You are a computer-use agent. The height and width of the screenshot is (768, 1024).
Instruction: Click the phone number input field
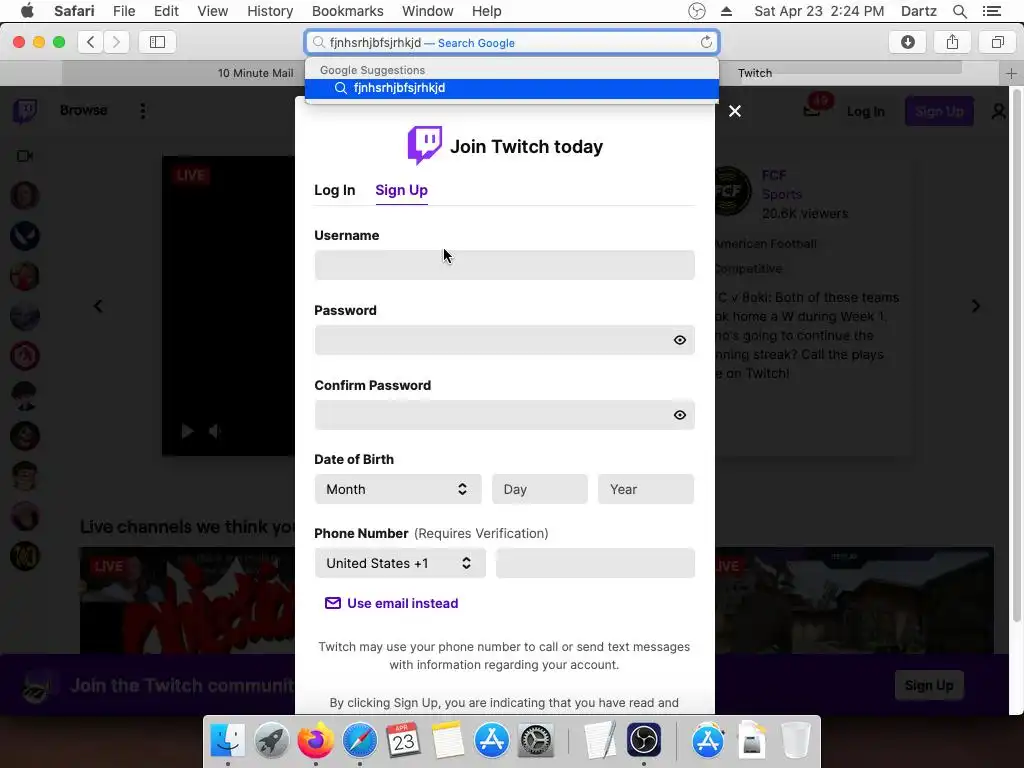(x=595, y=563)
